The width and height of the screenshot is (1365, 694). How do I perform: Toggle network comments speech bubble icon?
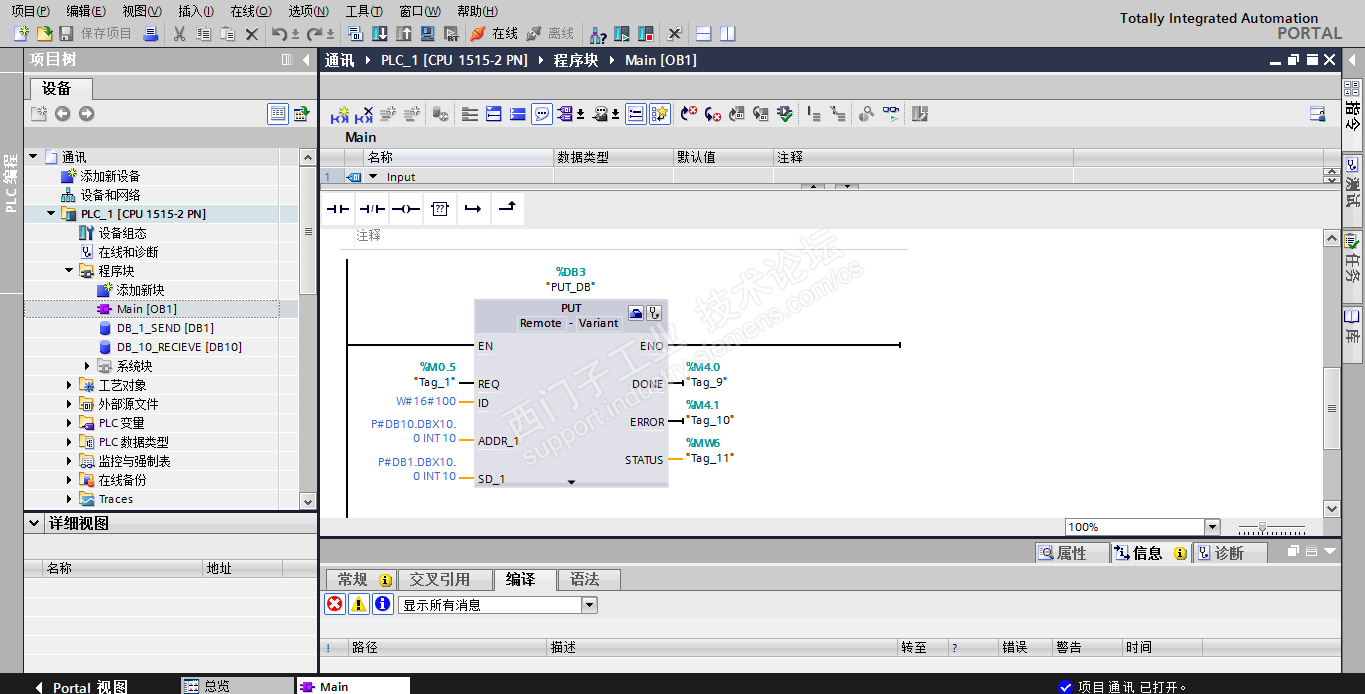tap(542, 114)
